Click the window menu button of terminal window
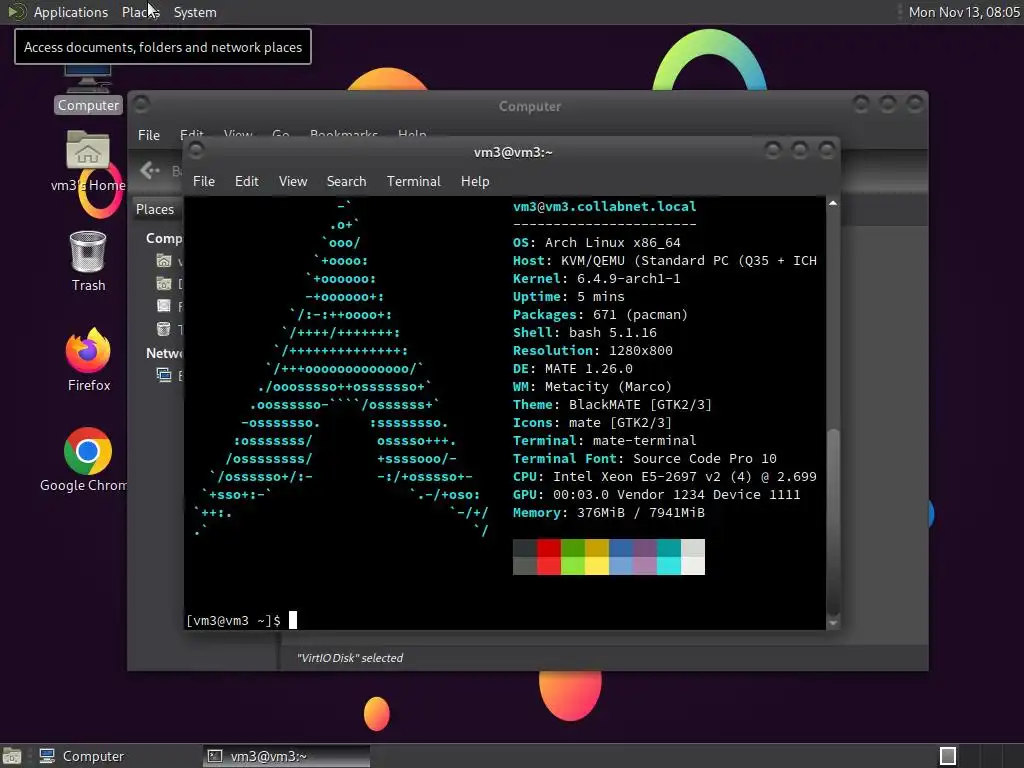 tap(196, 150)
